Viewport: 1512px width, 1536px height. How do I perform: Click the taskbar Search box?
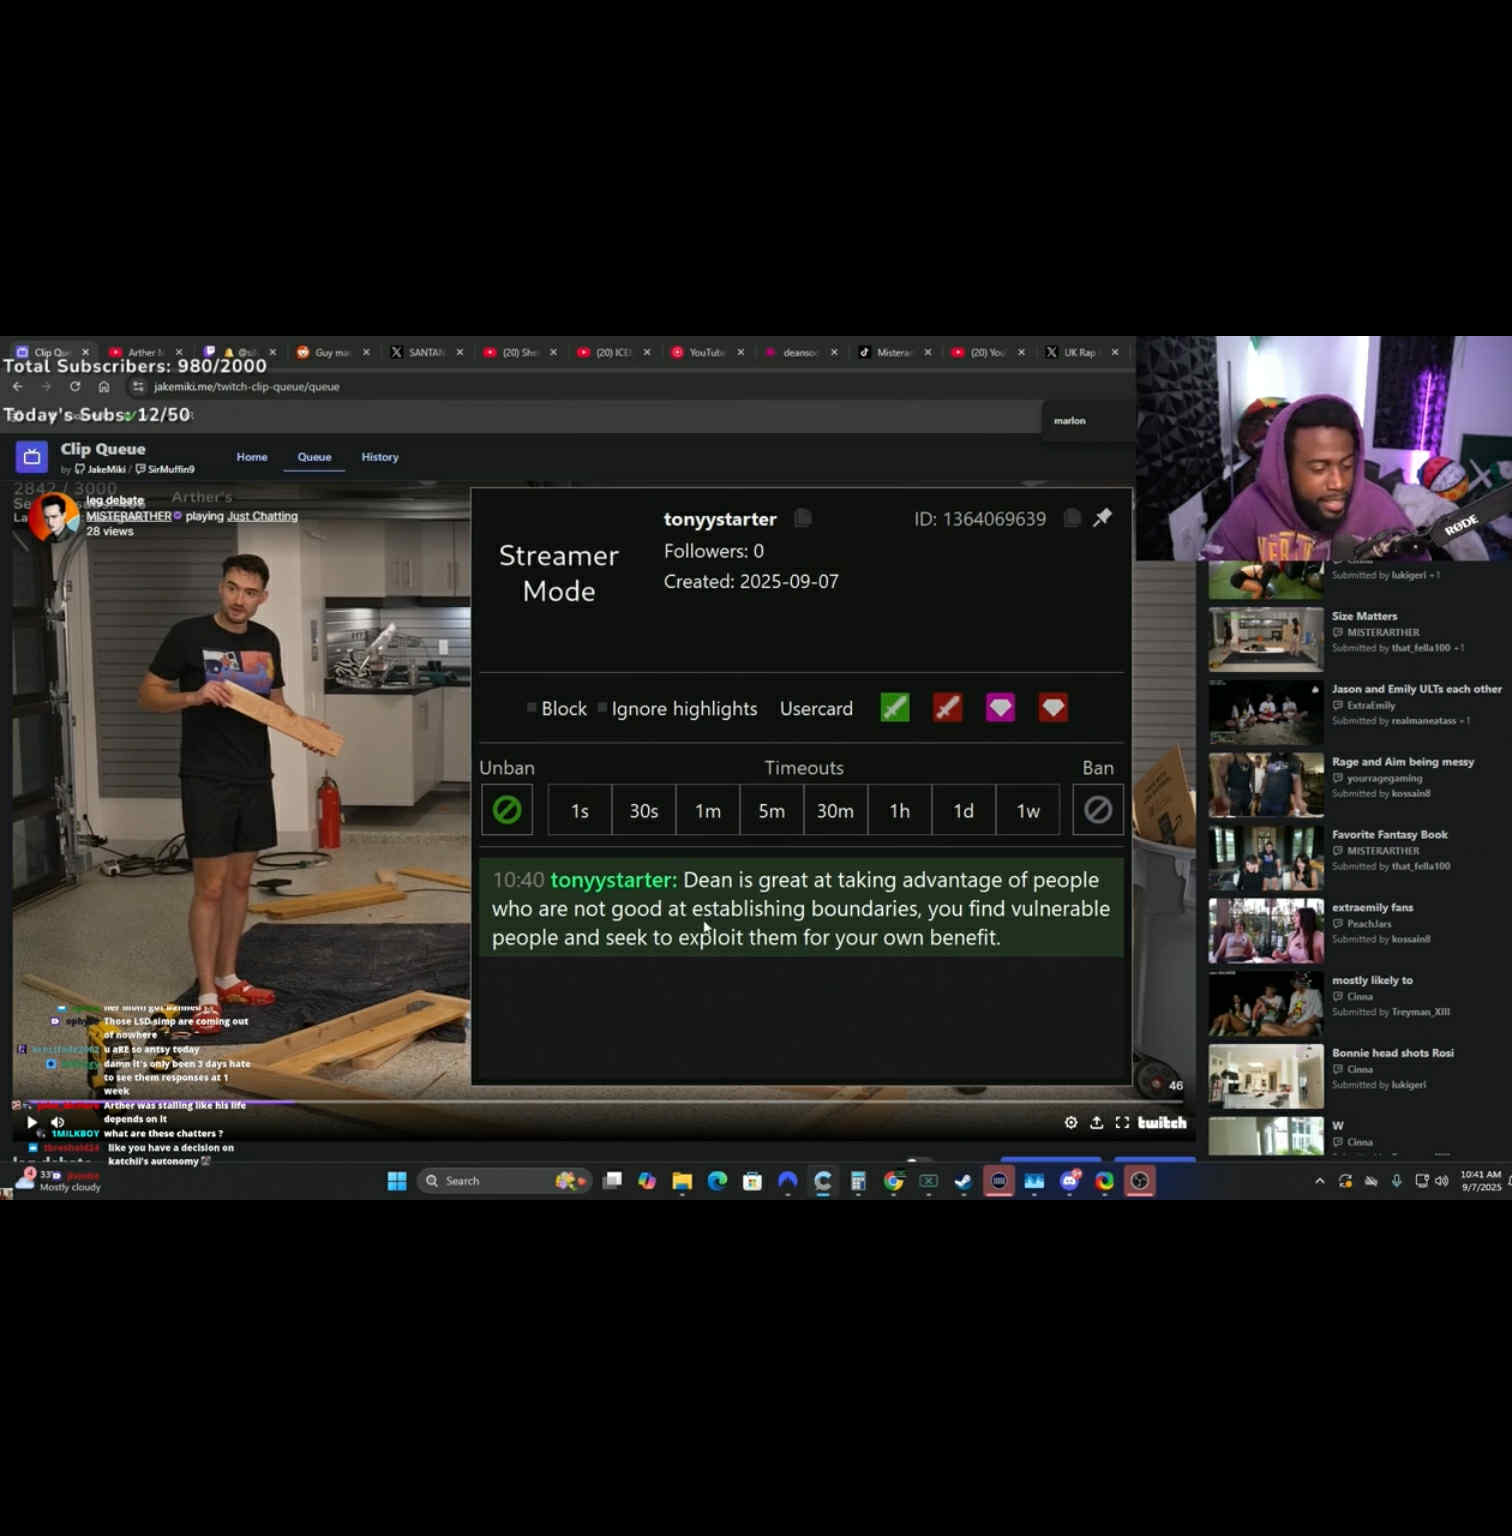505,1181
